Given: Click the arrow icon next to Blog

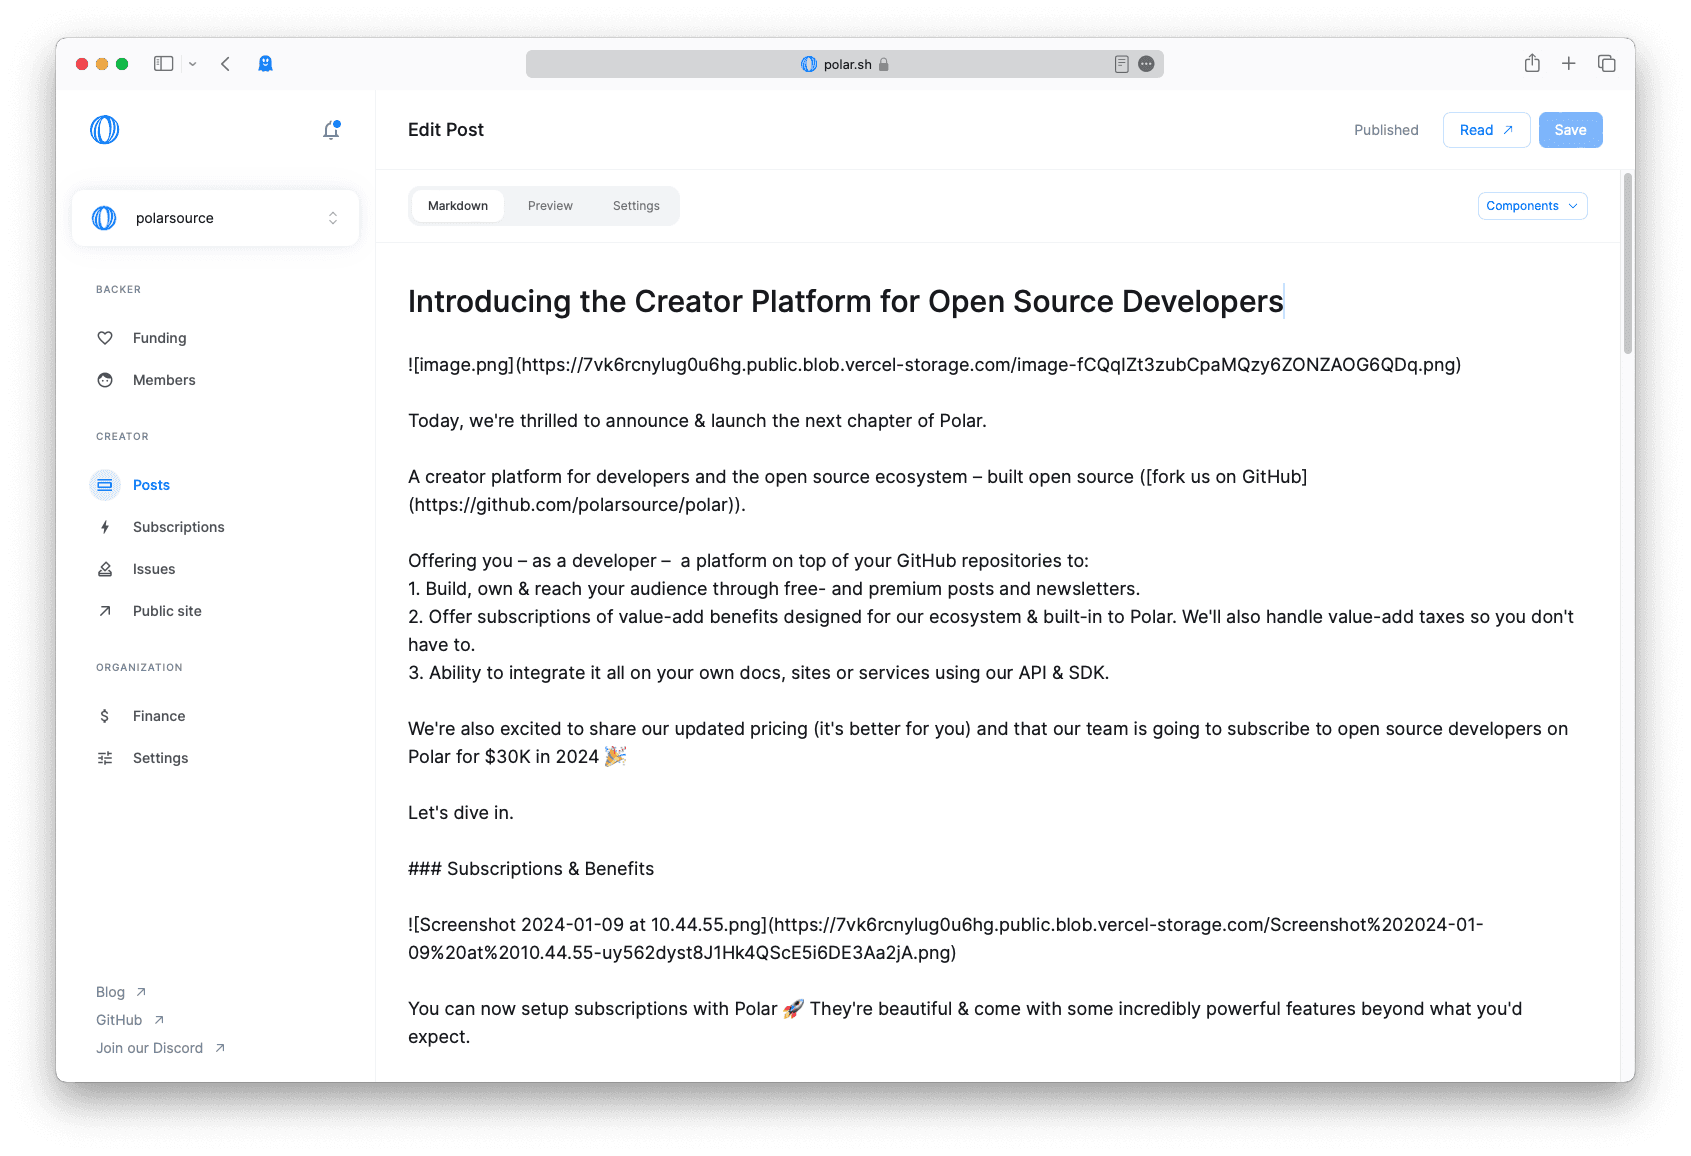Looking at the screenshot, I should (141, 992).
